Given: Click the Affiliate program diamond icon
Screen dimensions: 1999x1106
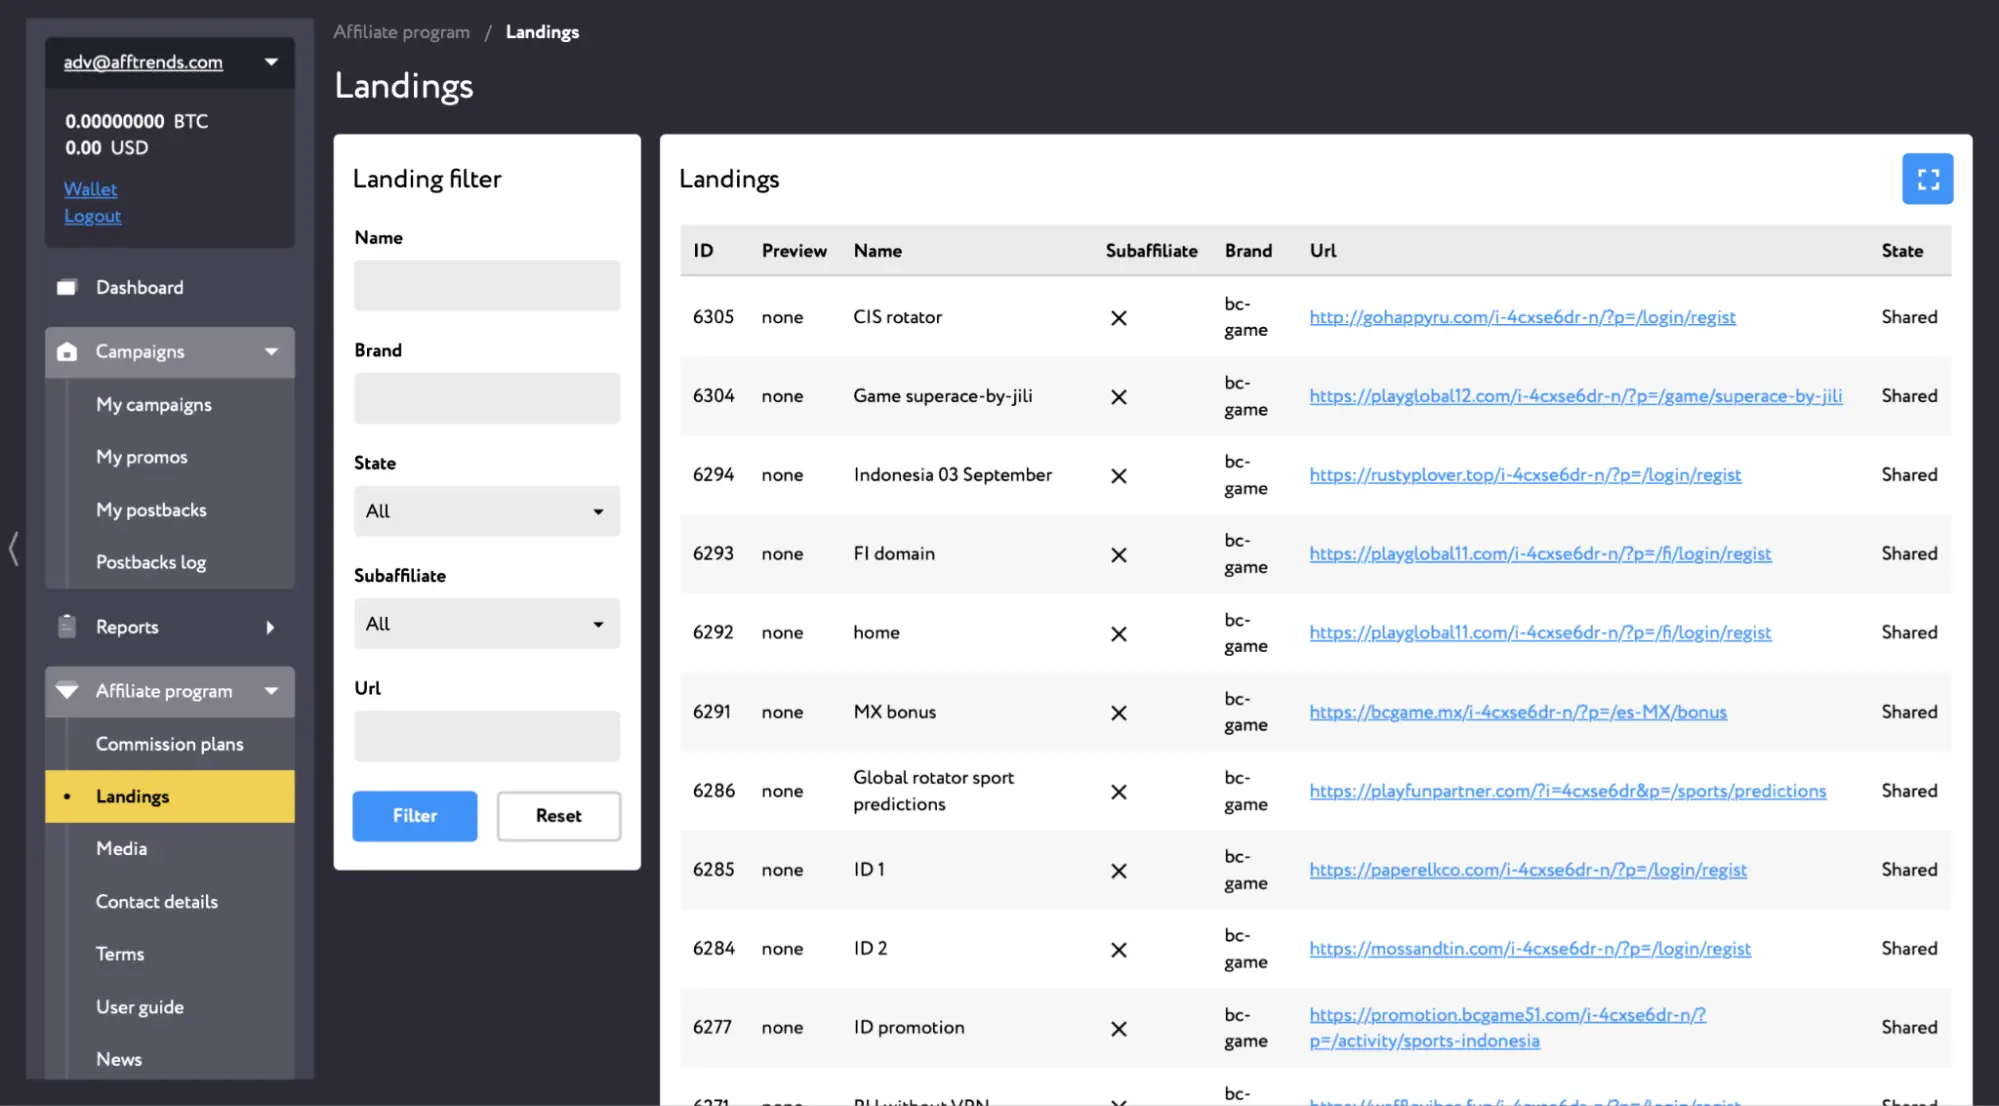Looking at the screenshot, I should tap(67, 691).
